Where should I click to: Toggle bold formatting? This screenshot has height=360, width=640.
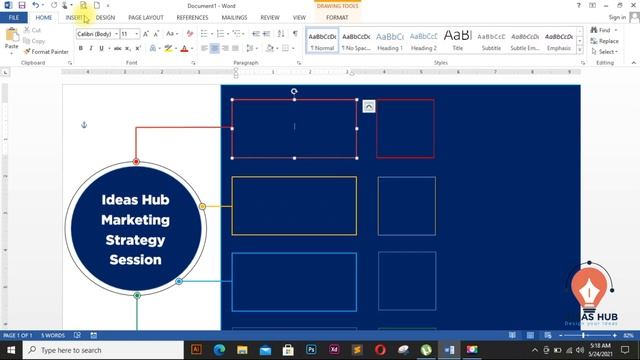[81, 49]
